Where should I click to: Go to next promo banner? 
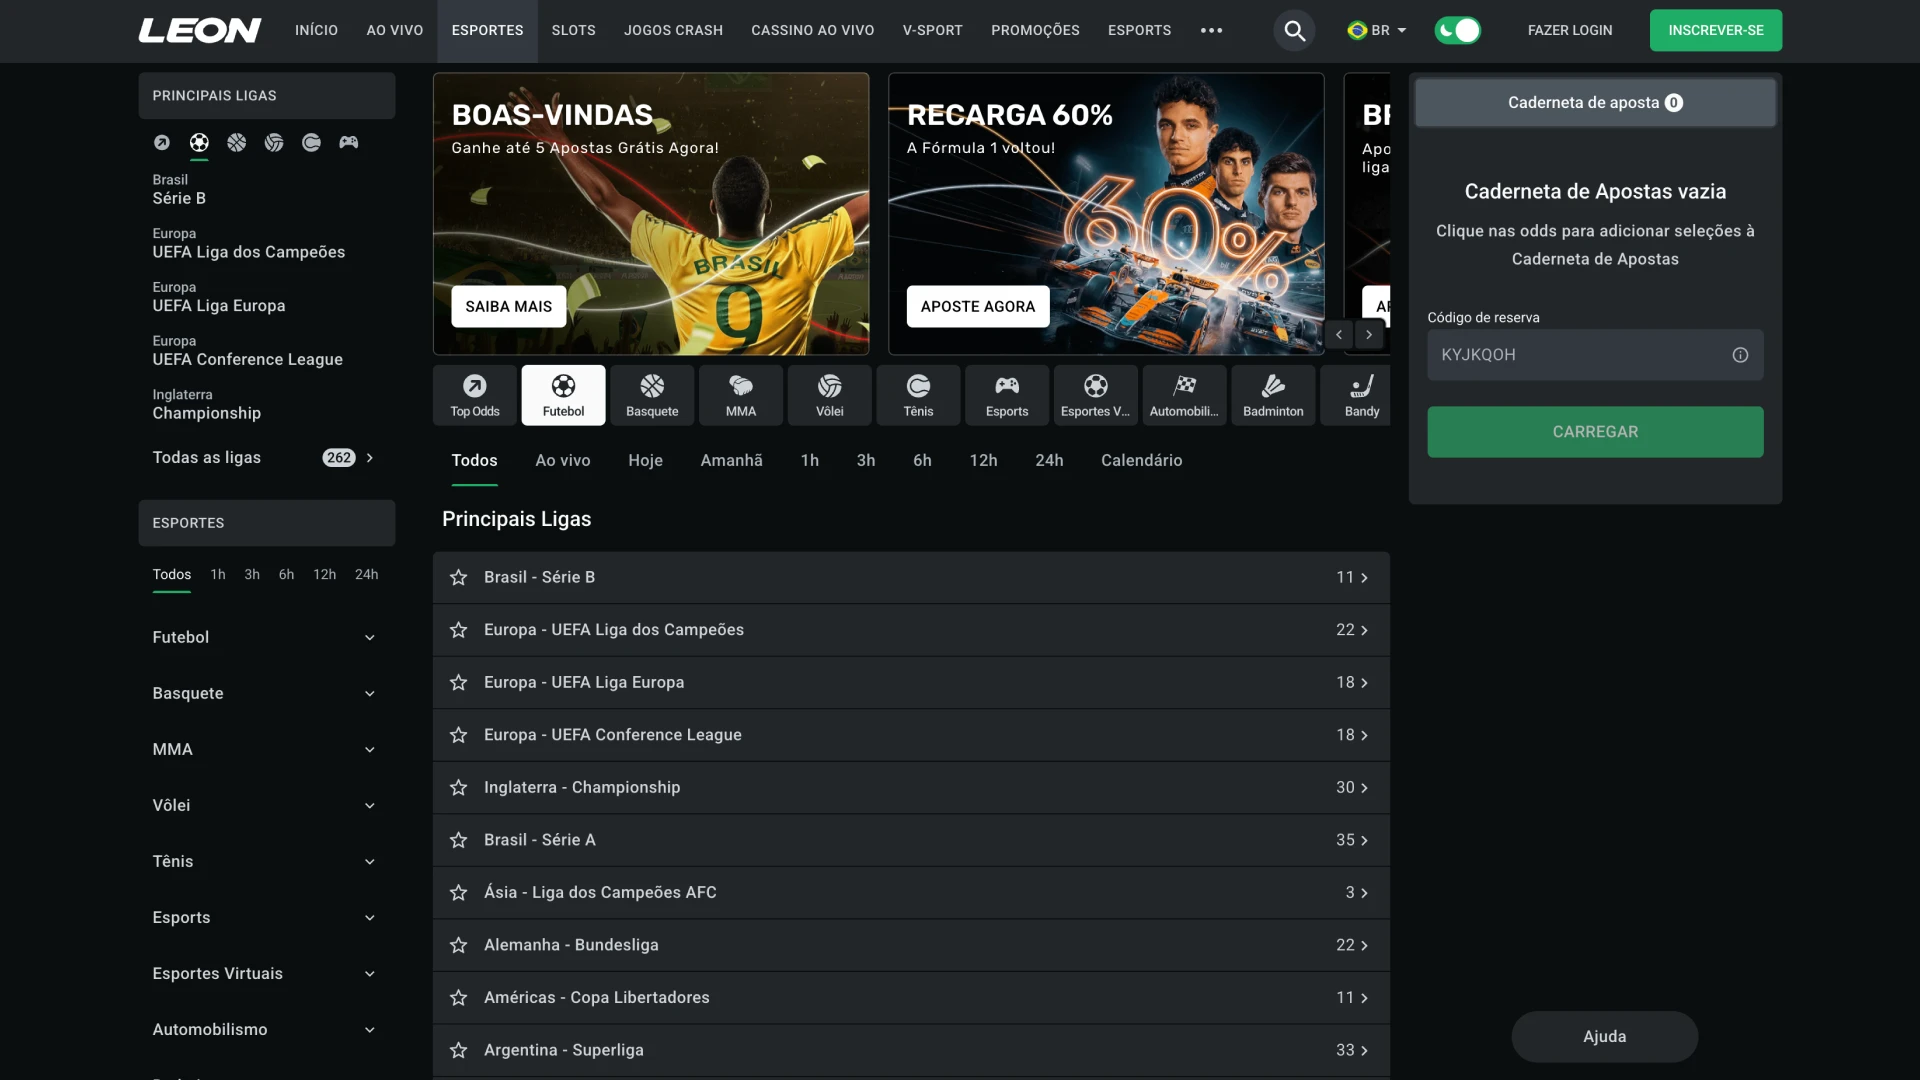coord(1369,335)
